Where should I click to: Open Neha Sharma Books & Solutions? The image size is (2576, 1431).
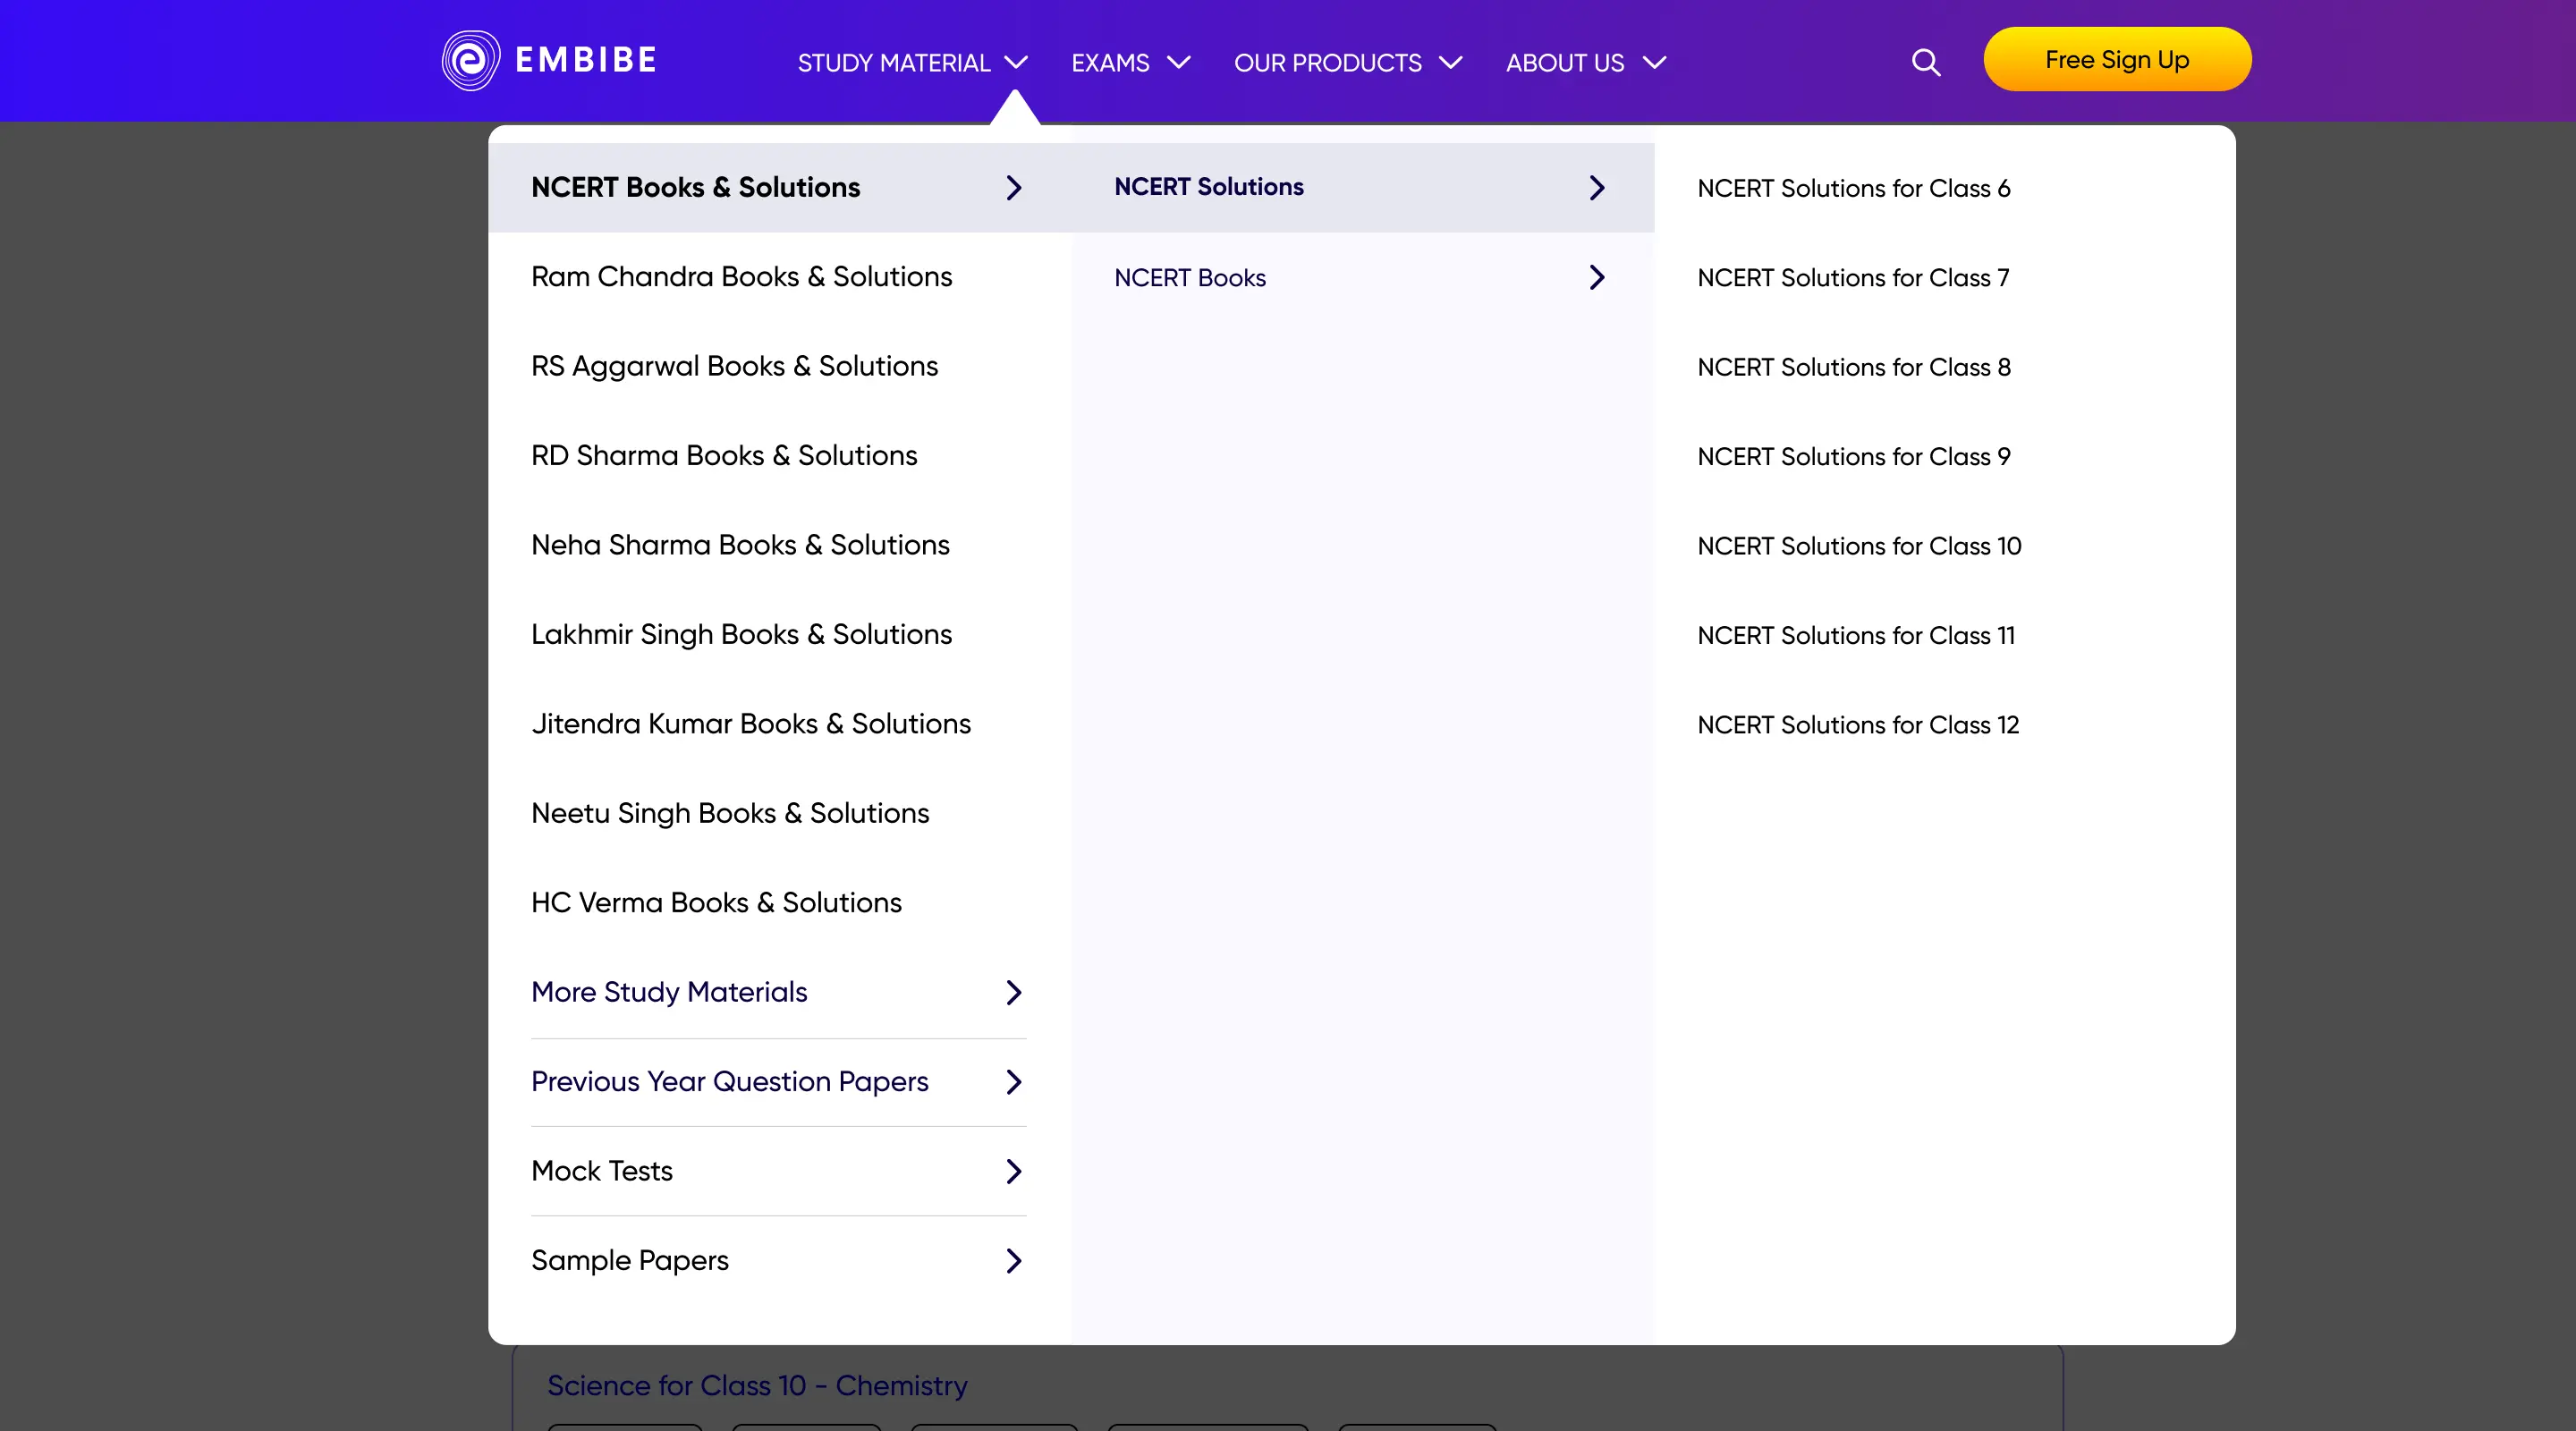[x=740, y=545]
